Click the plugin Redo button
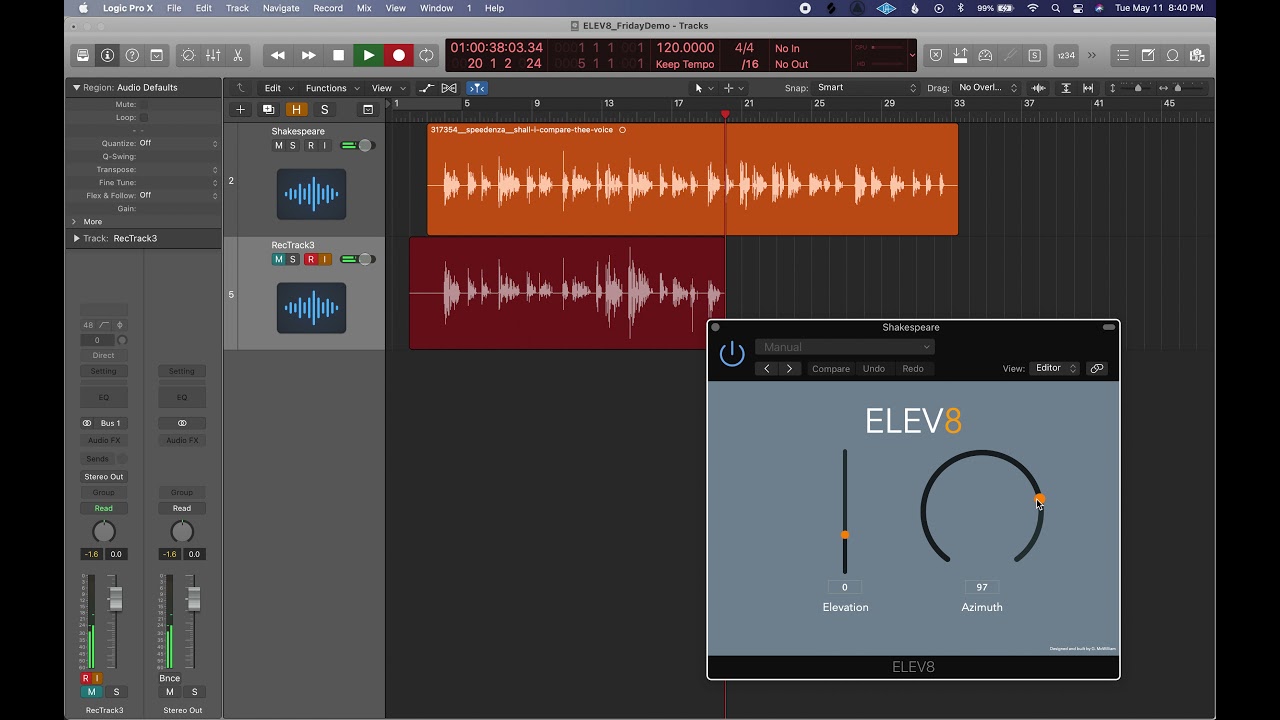The image size is (1280, 720). pos(913,369)
